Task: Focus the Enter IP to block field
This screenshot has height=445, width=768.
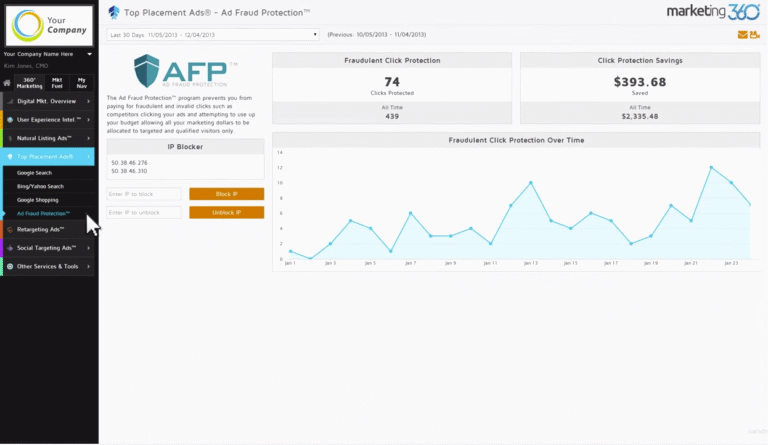Action: point(144,194)
